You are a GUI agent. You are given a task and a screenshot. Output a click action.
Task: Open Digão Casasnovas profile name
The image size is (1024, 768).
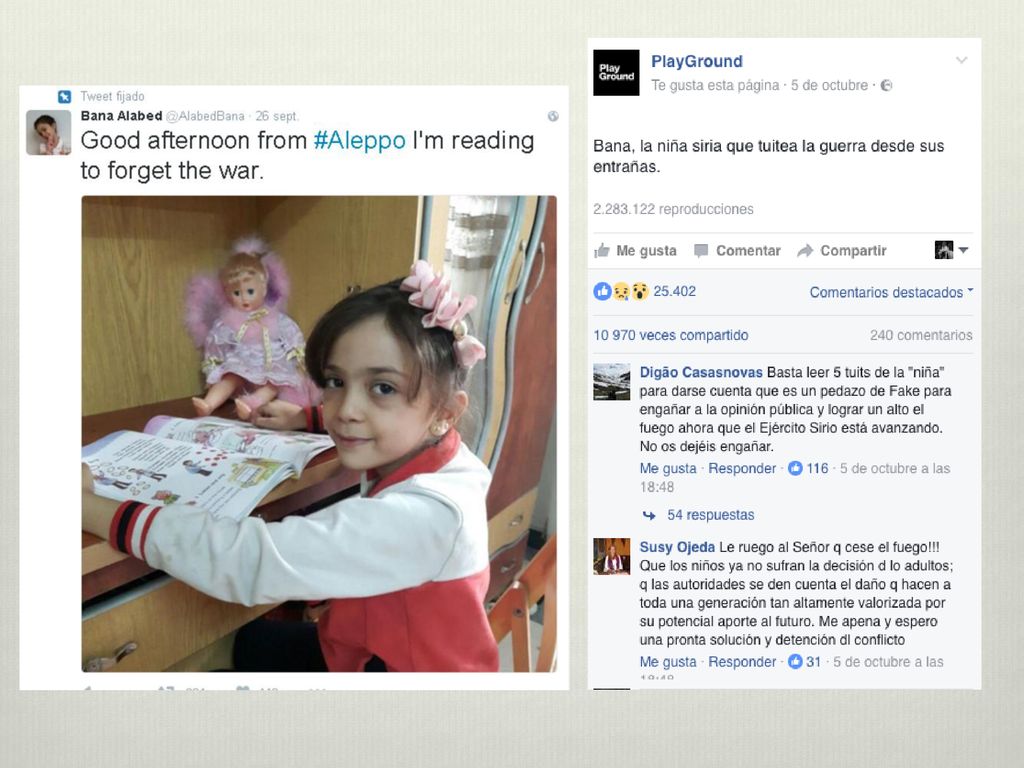coord(701,372)
